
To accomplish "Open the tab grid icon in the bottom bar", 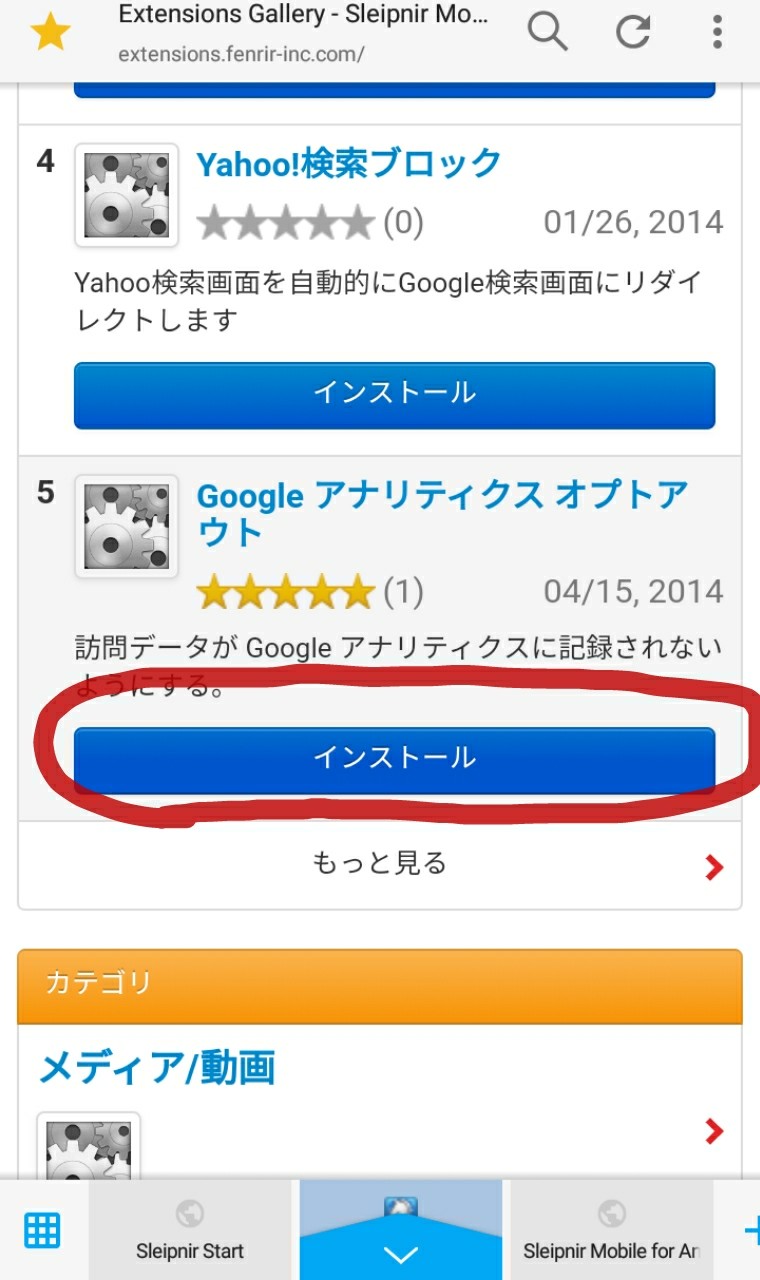I will (x=43, y=1229).
